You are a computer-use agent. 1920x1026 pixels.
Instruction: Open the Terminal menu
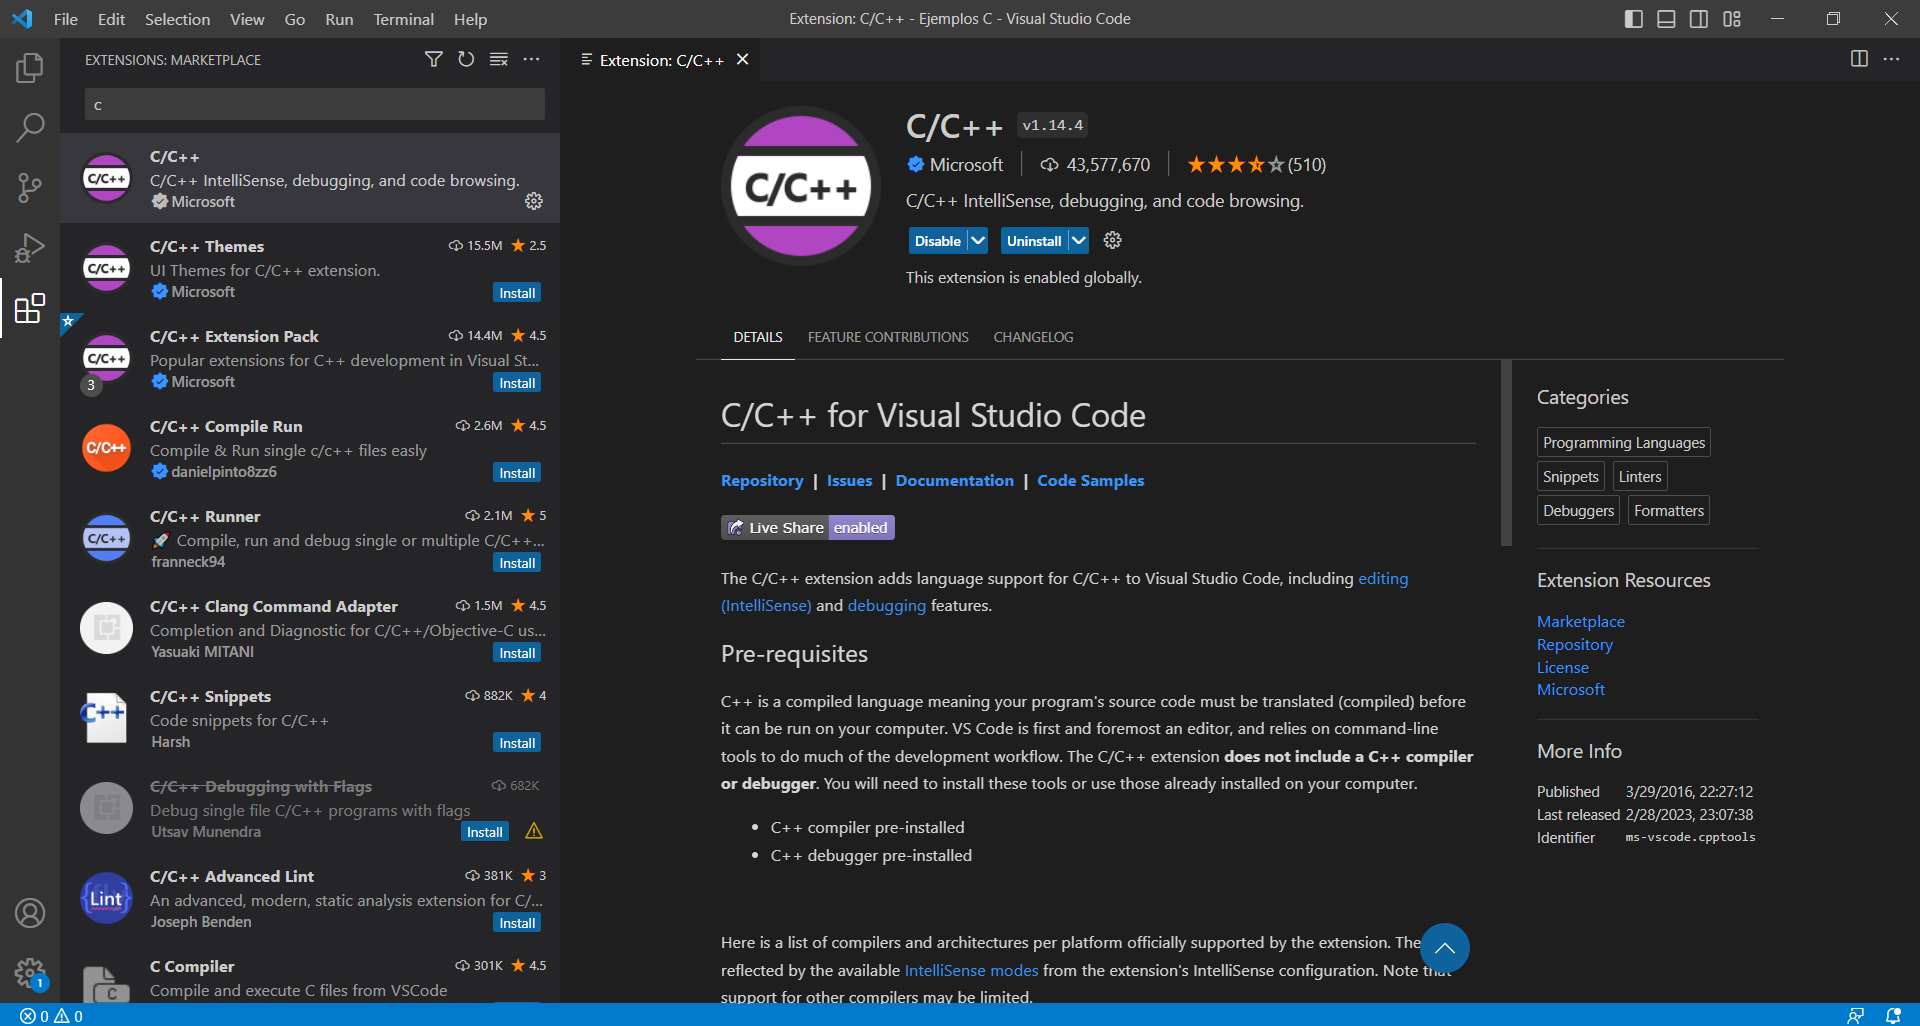pyautogui.click(x=403, y=18)
